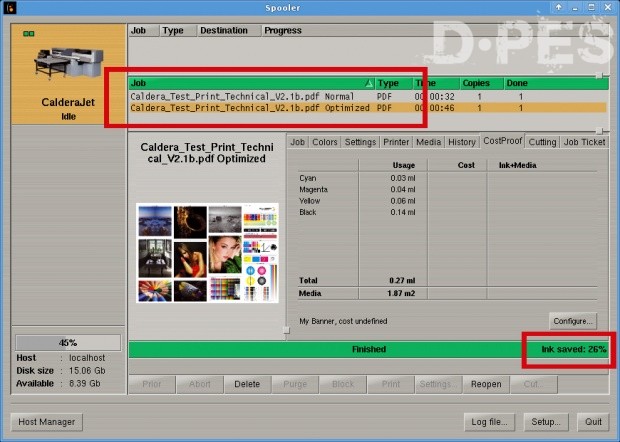Open the Cutting tab
The width and height of the screenshot is (620, 442).
542,142
